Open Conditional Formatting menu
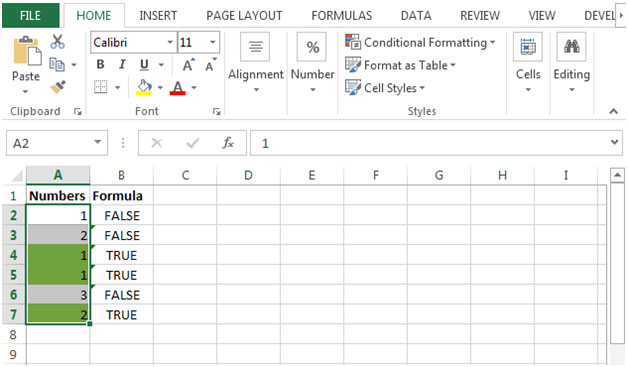This screenshot has width=628, height=367. tap(420, 42)
